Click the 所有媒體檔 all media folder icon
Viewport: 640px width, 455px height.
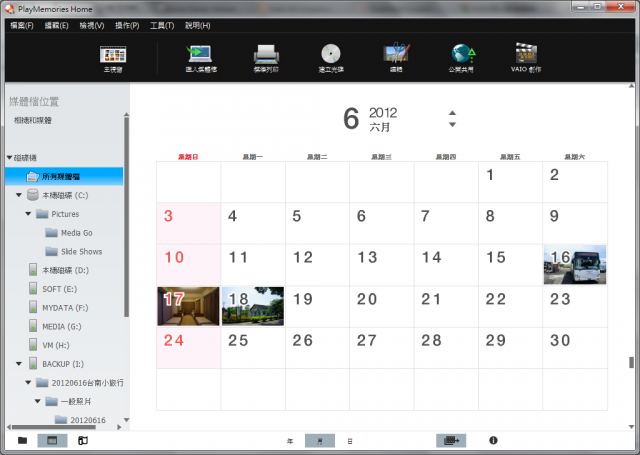(x=33, y=176)
